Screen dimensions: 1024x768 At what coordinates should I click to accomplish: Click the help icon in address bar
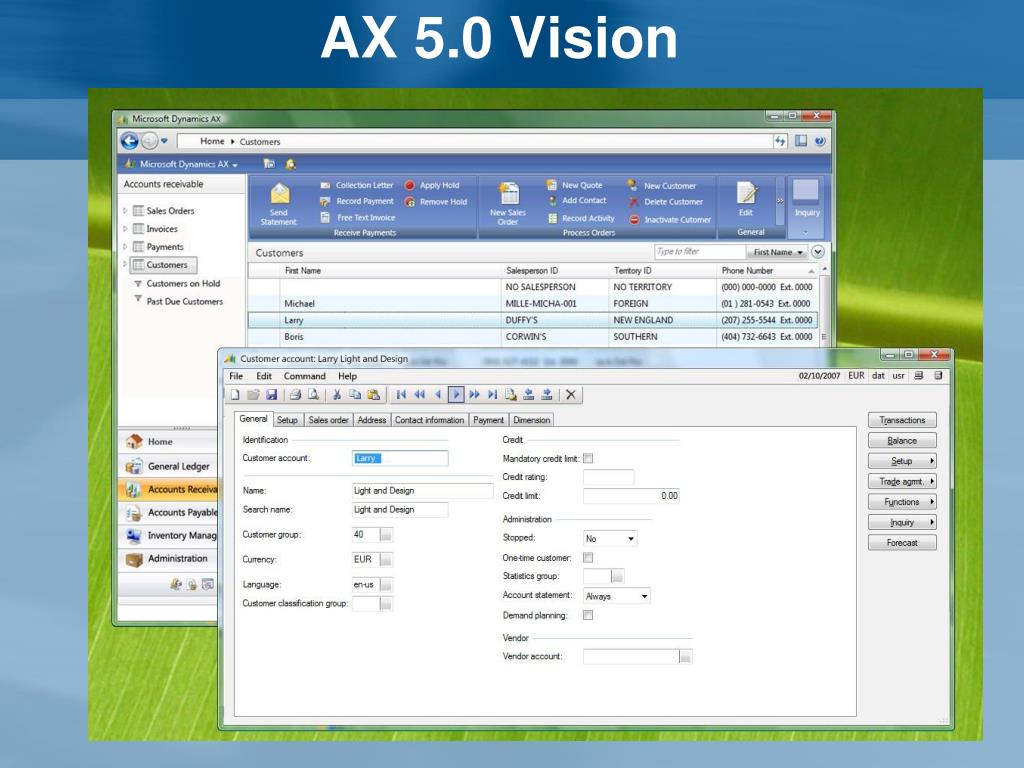pos(820,140)
